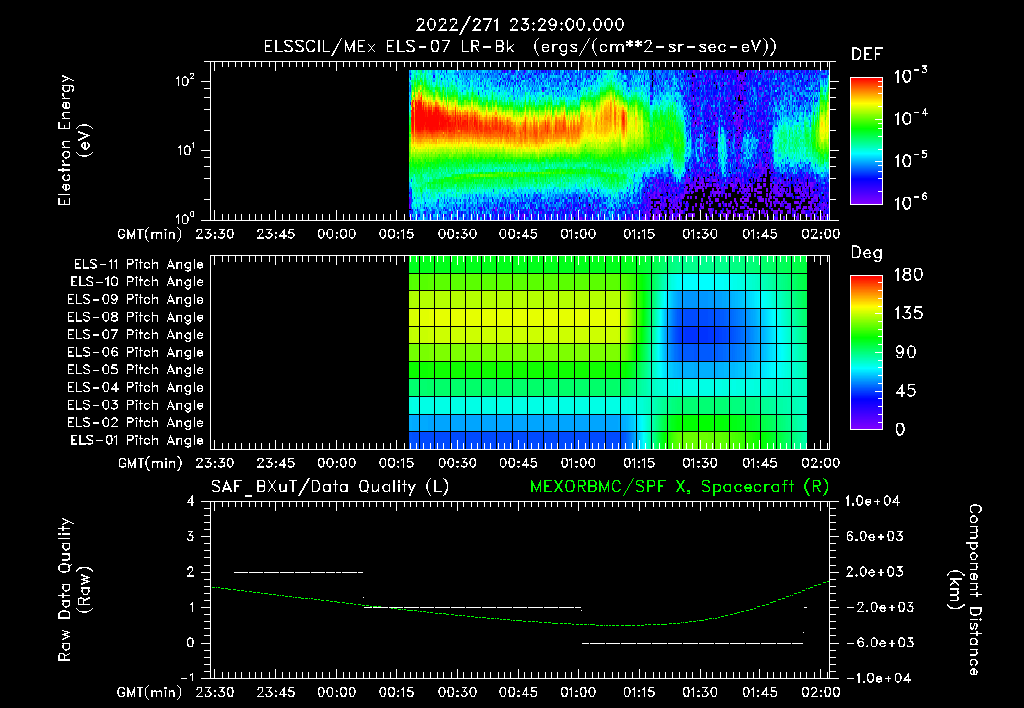Click the DEF label above the top color bar
The image size is (1024, 708).
click(867, 55)
